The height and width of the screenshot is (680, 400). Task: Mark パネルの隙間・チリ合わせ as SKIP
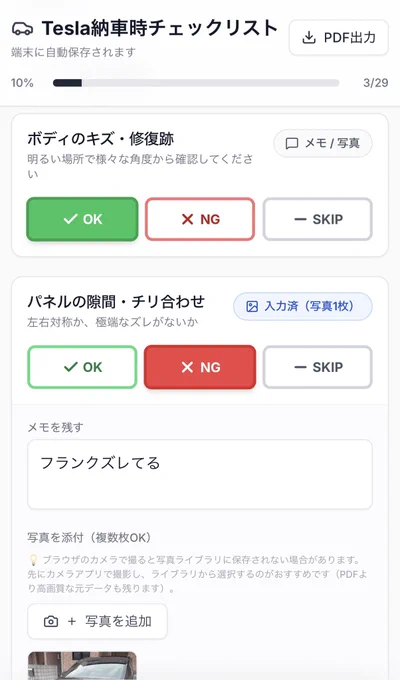318,367
